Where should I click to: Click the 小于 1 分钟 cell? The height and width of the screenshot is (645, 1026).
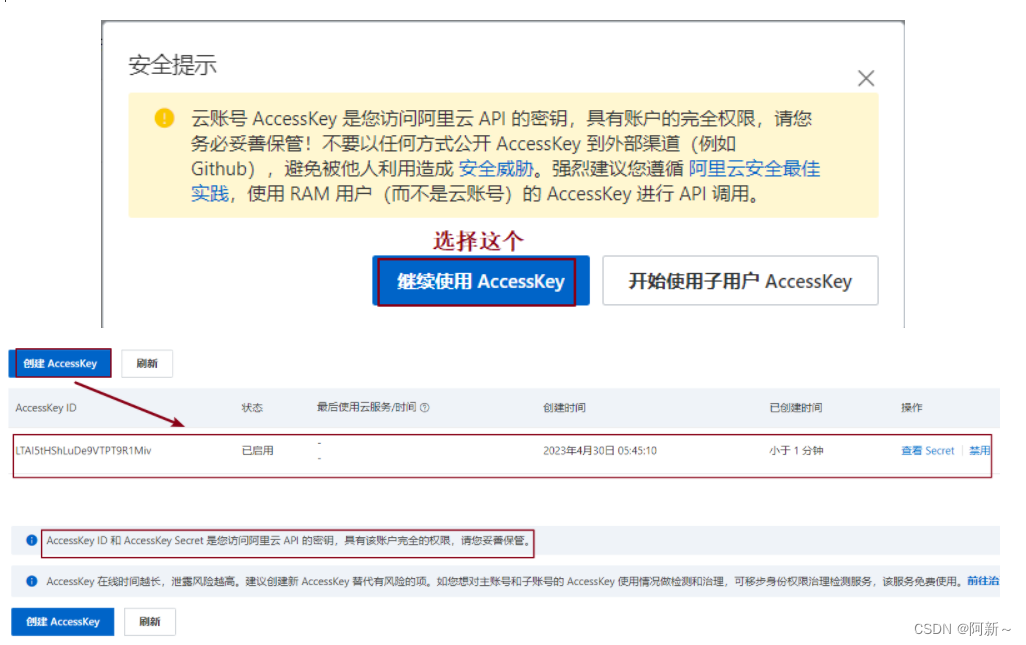pyautogui.click(x=796, y=451)
